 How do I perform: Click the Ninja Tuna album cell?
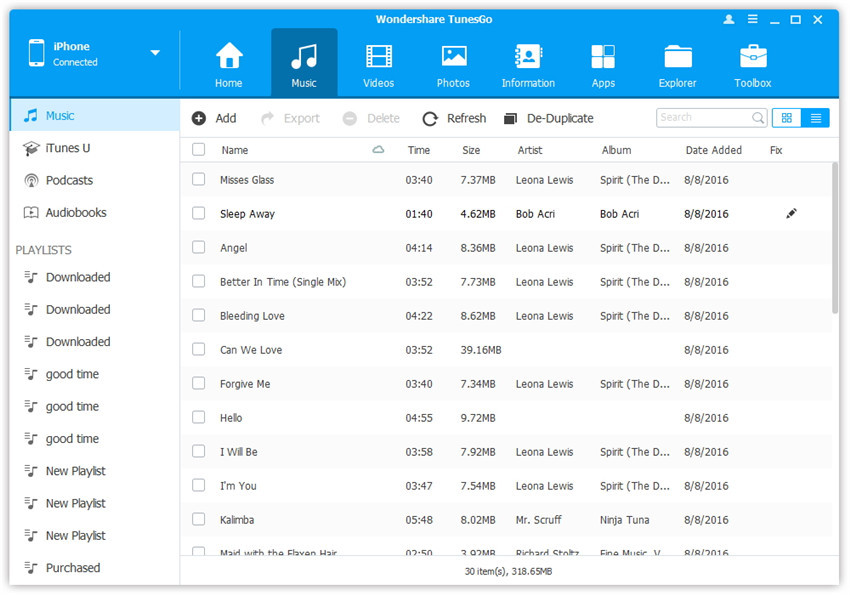(x=624, y=520)
